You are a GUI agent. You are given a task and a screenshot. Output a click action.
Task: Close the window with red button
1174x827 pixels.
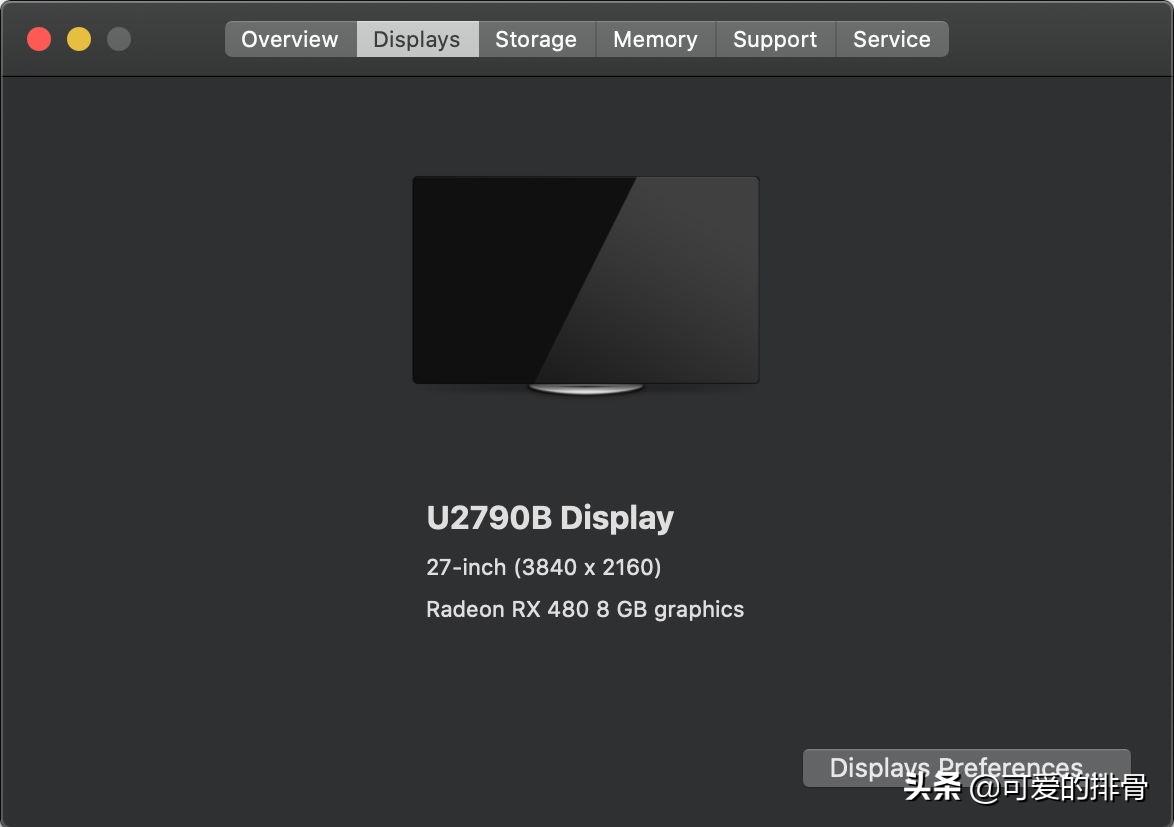coord(39,39)
